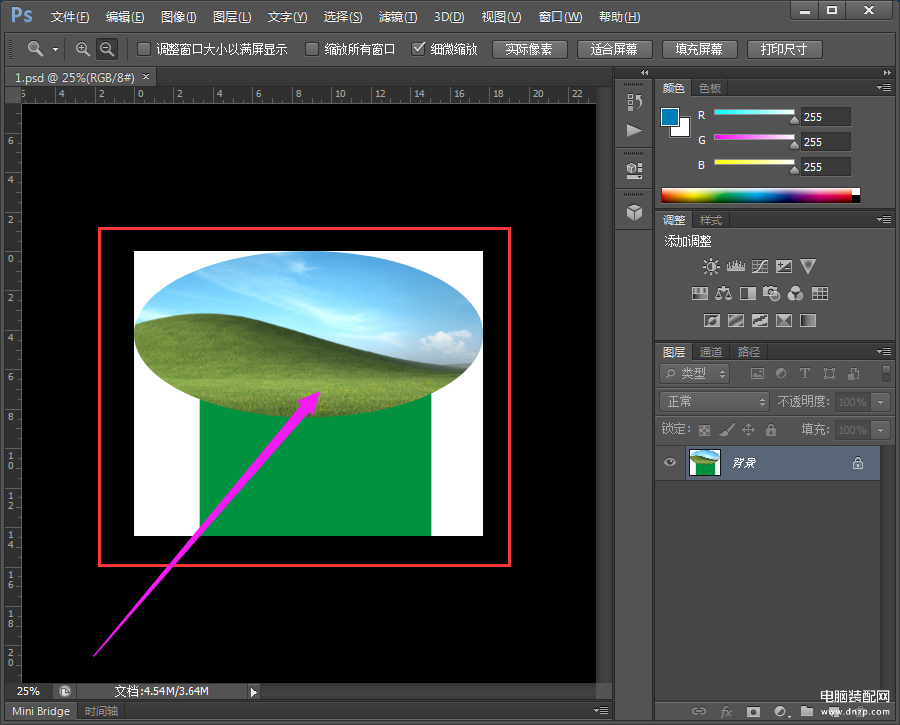Toggle smart object filter icon
The height and width of the screenshot is (725, 900).
pos(854,374)
